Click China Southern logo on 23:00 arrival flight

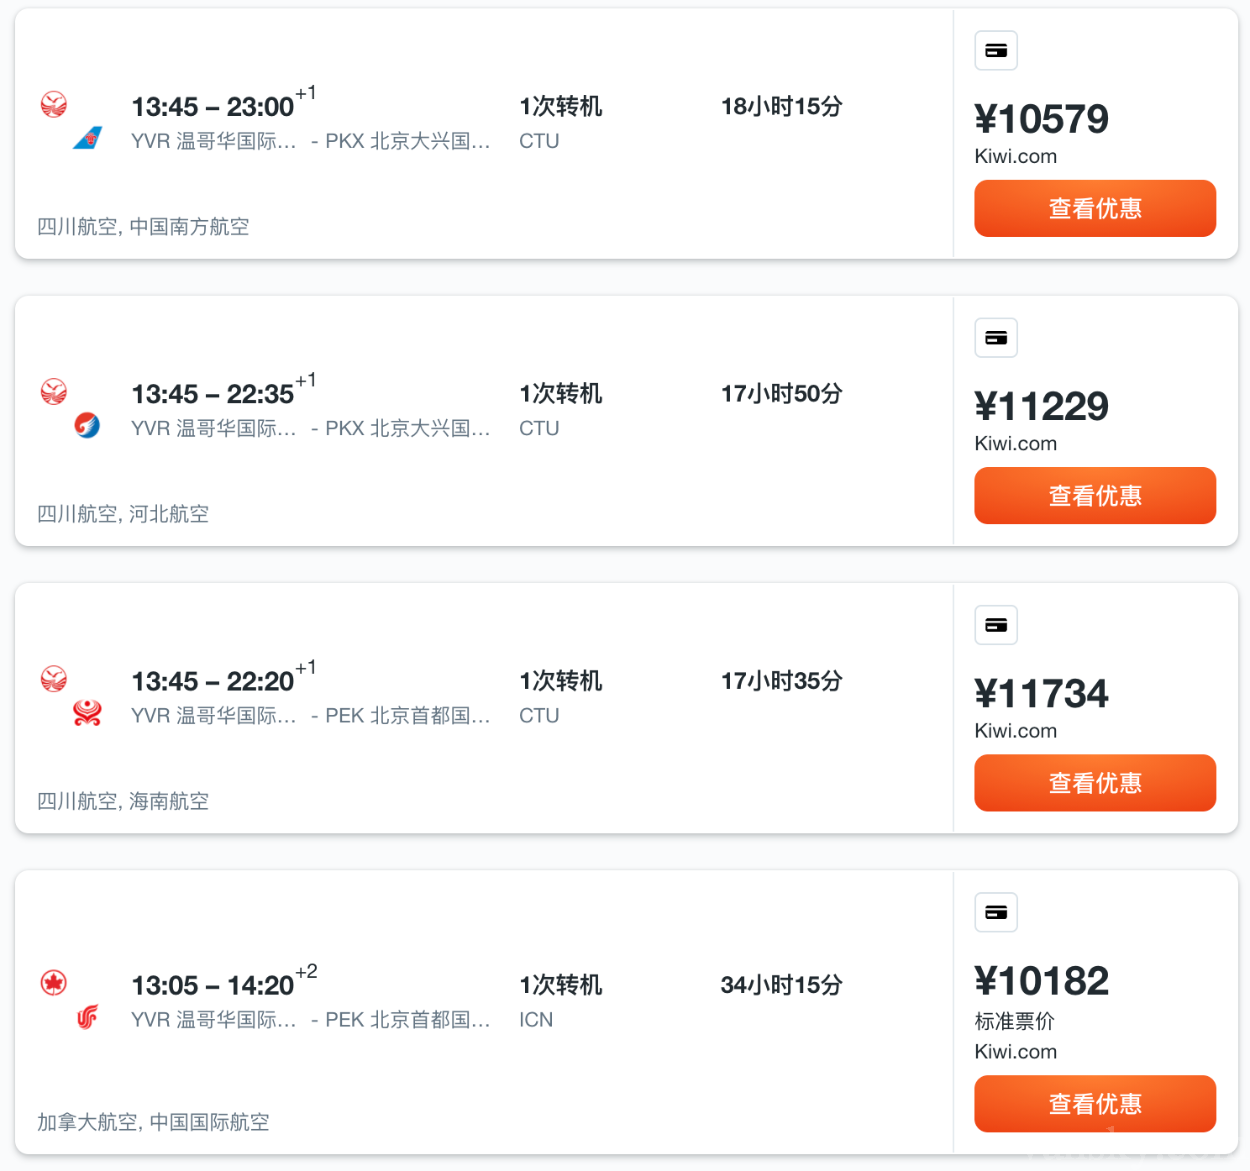coord(88,138)
